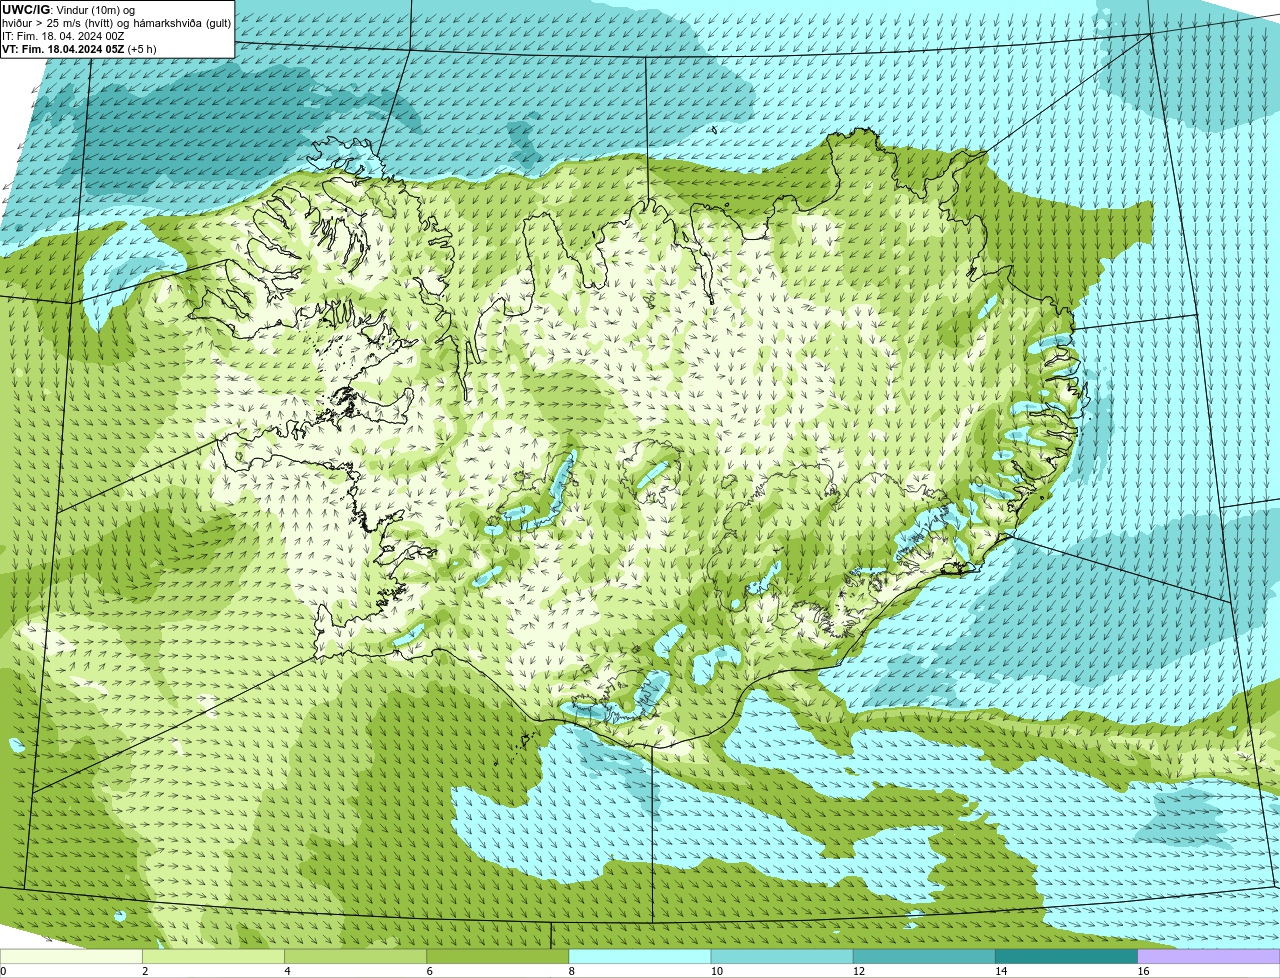Click the dark teal 14–16 m/s legend swatch
The image size is (1280, 978).
tap(1067, 956)
